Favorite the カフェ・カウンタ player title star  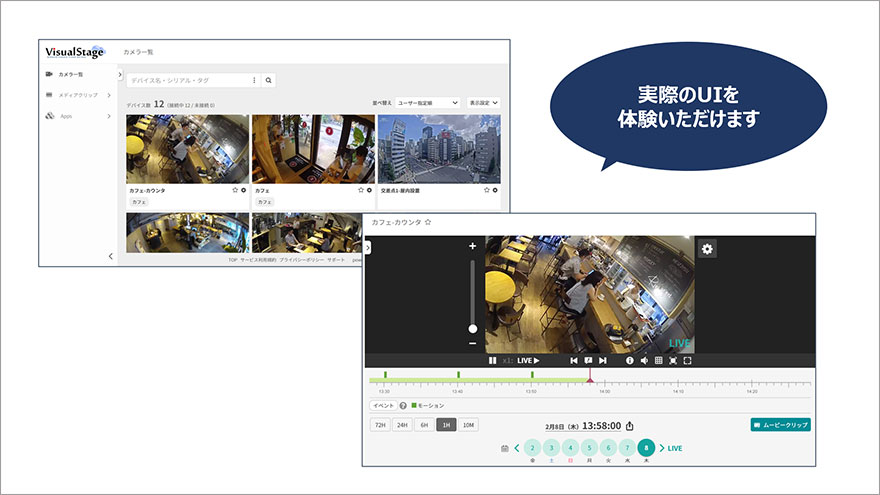click(428, 222)
